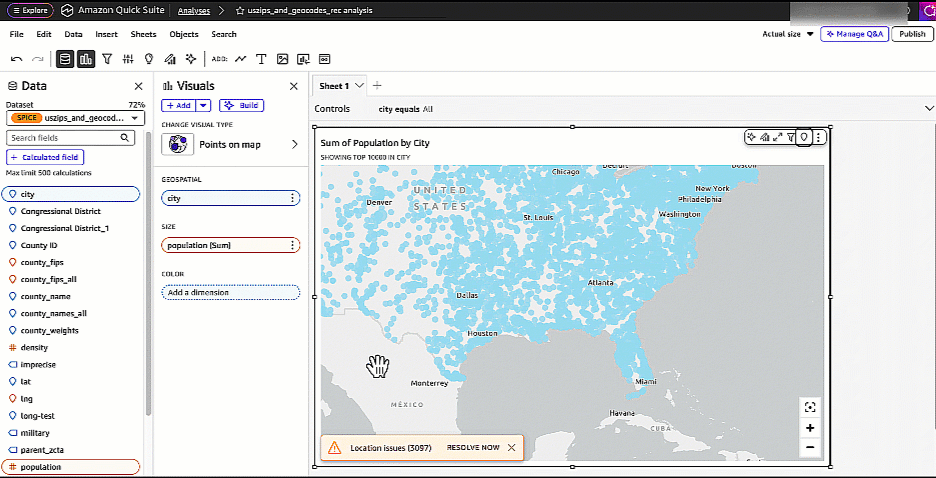
Task: Toggle the Data pane button in toolbar
Action: pyautogui.click(x=66, y=59)
